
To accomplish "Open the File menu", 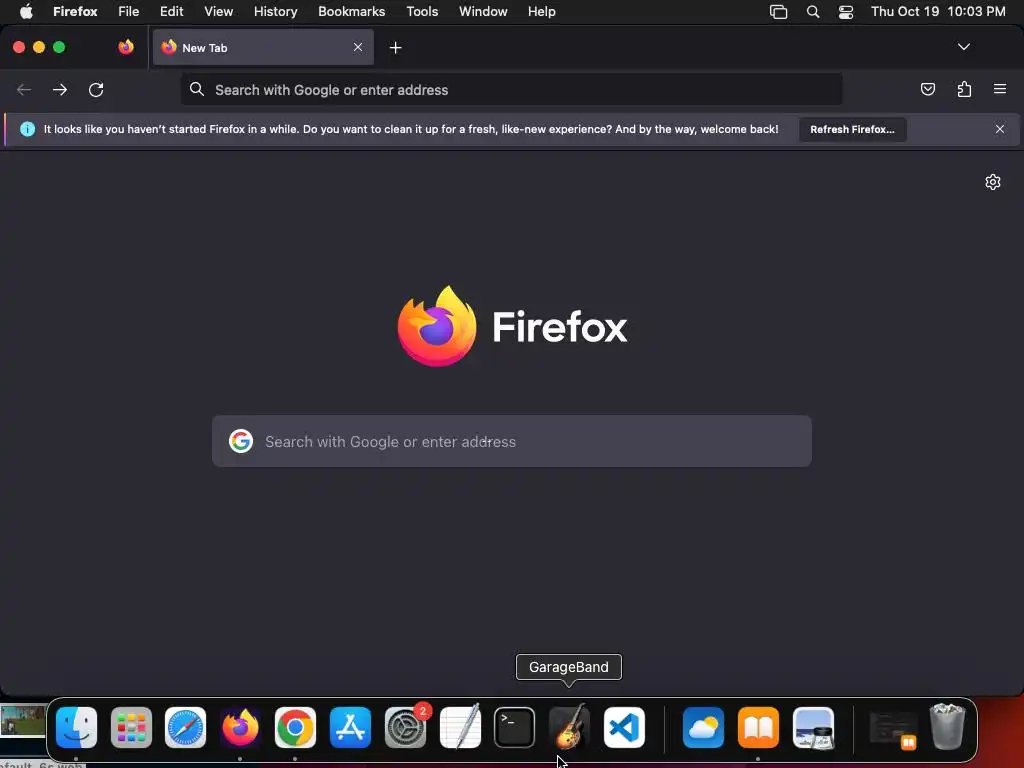I will click(x=129, y=11).
